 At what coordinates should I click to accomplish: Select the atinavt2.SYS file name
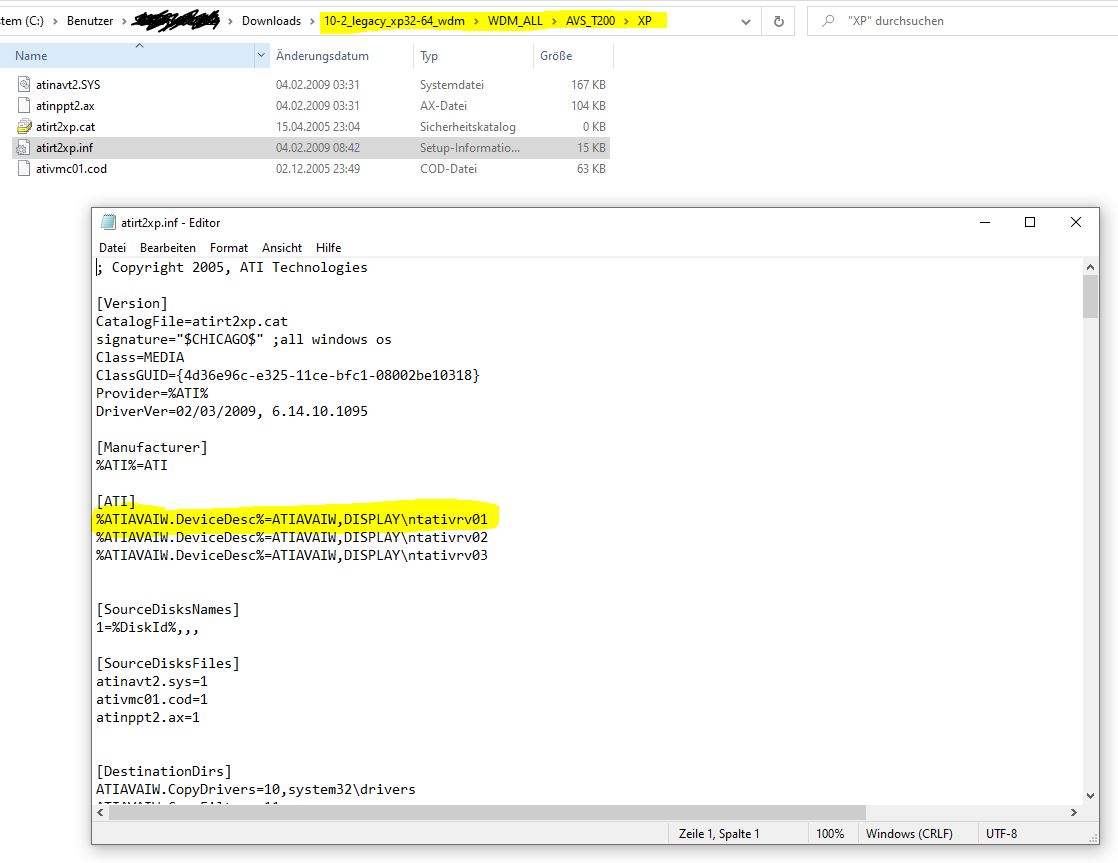tap(68, 85)
